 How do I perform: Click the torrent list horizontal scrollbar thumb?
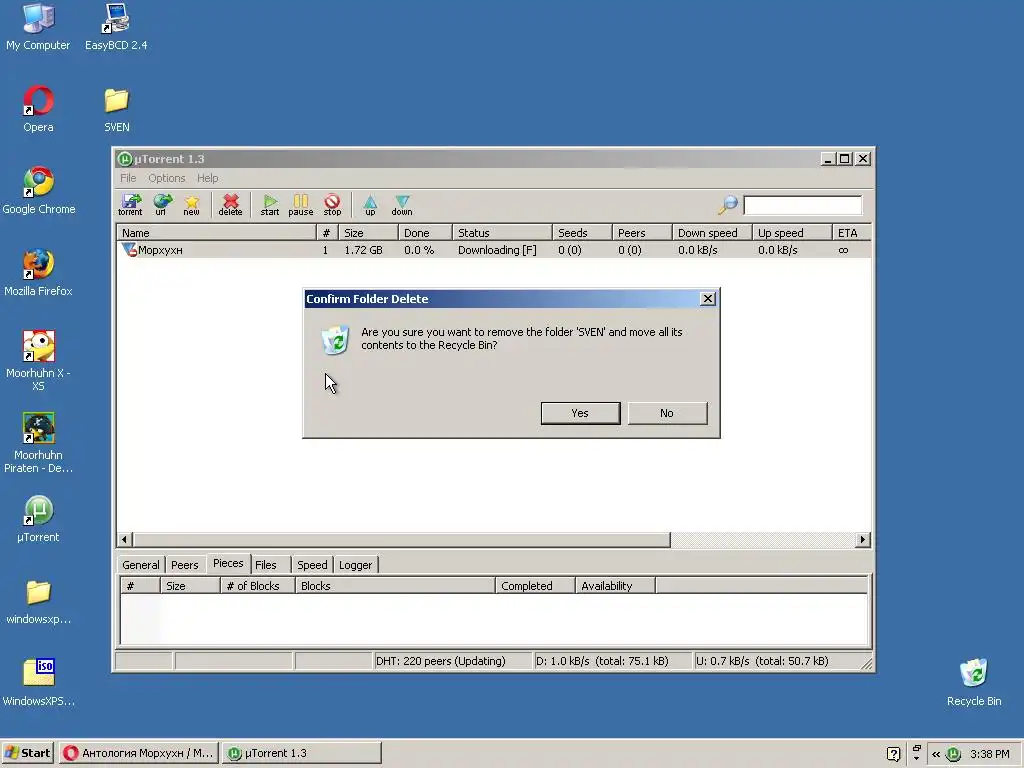click(x=401, y=539)
